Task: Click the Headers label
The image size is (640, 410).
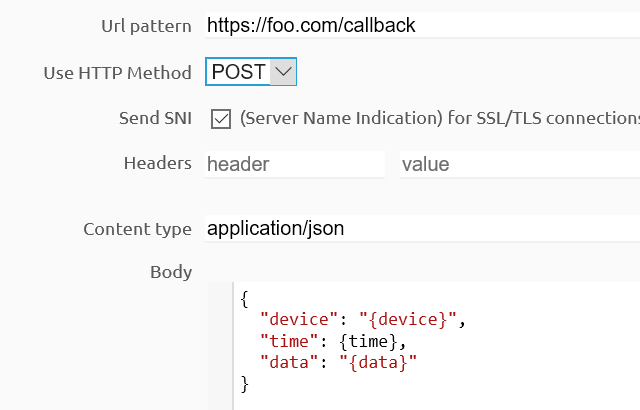Action: click(157, 163)
